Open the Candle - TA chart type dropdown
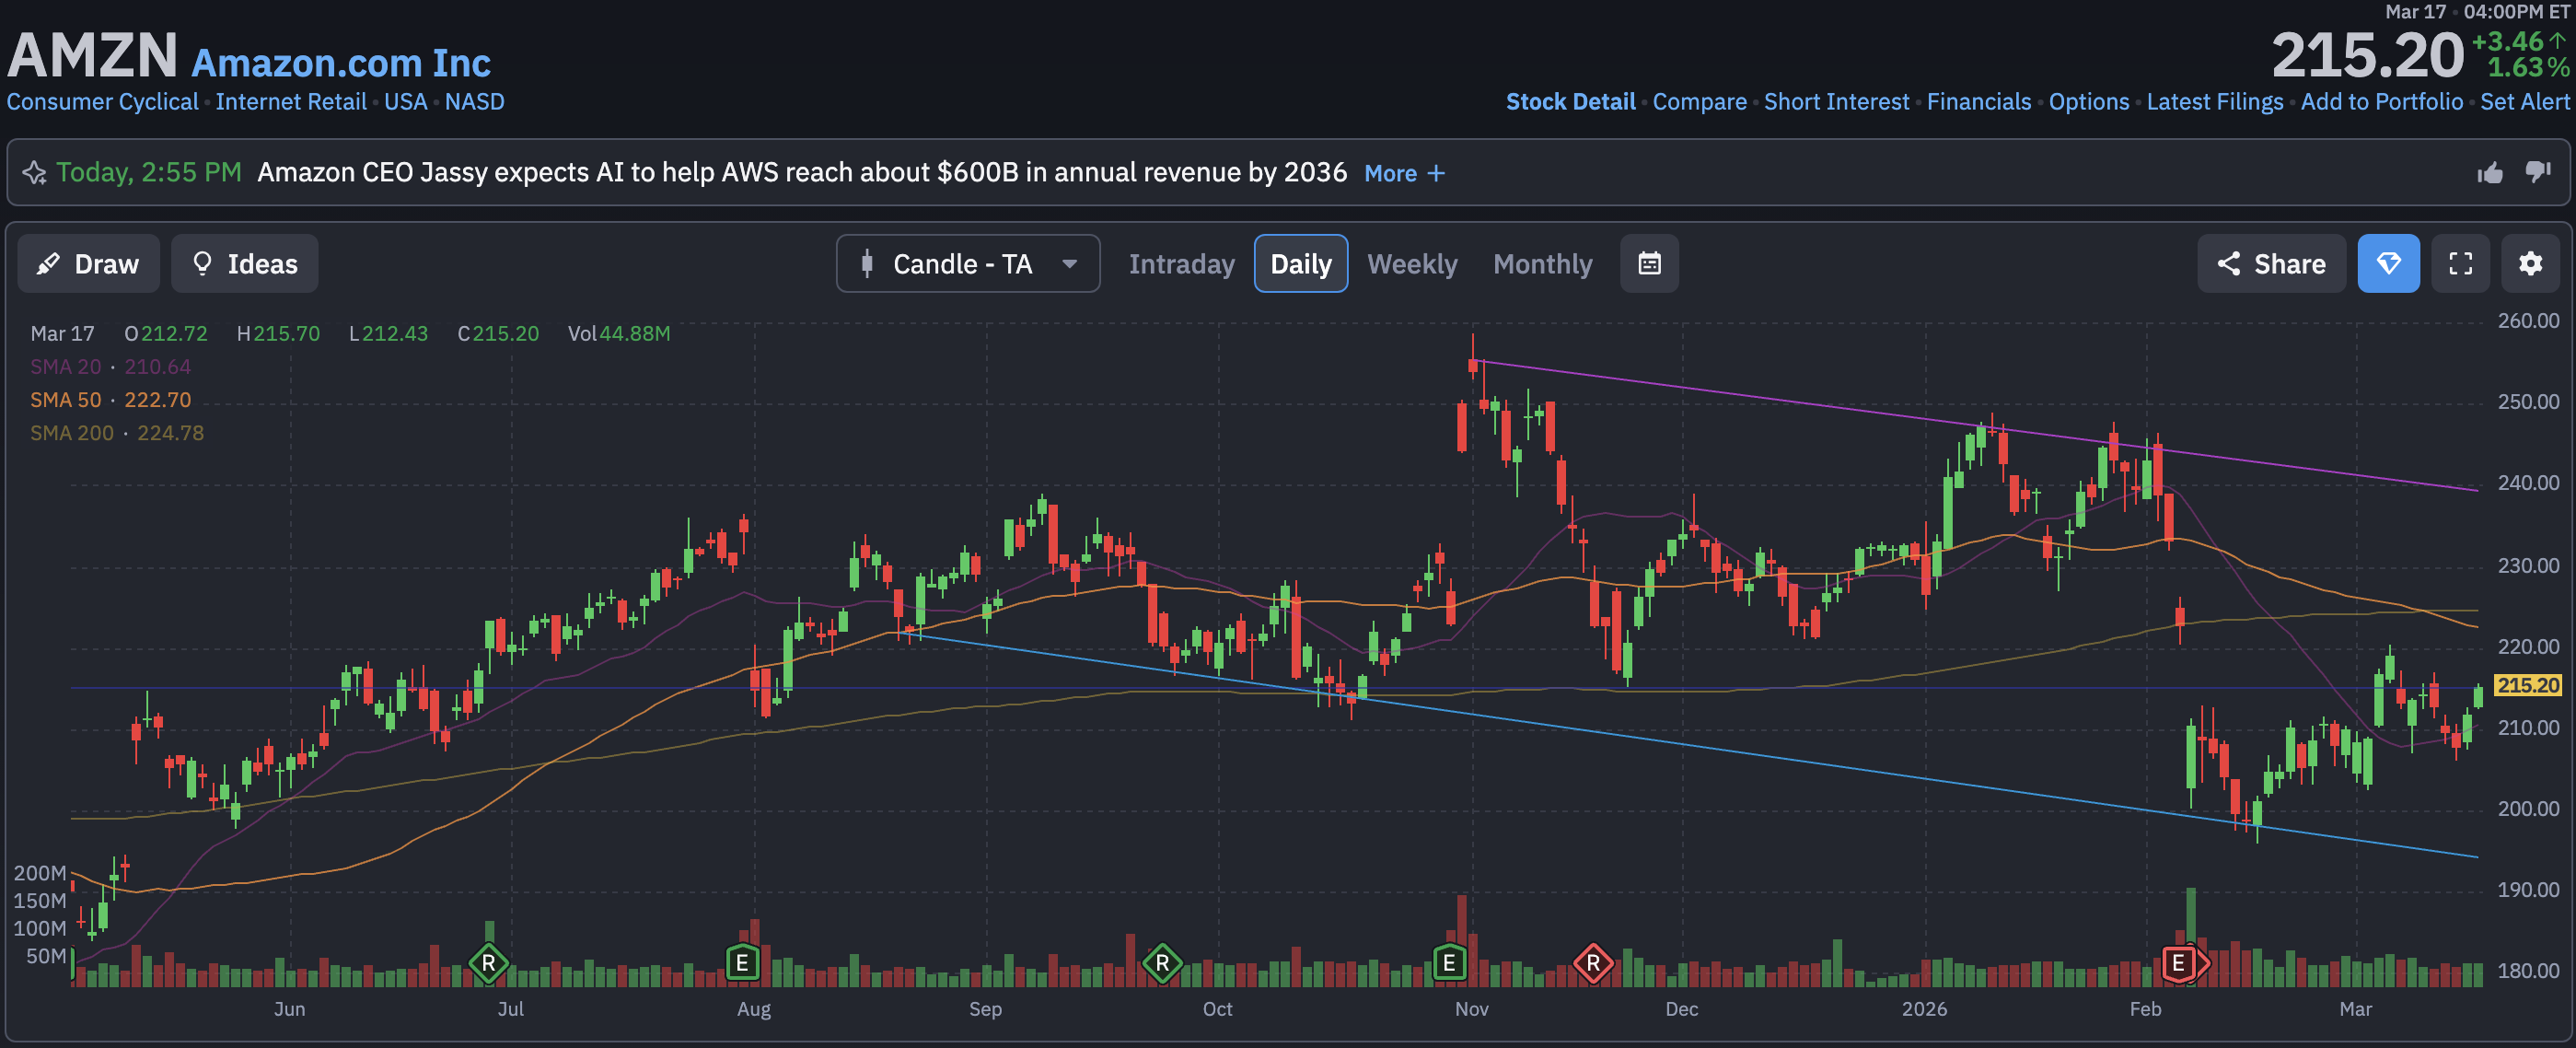 coord(967,264)
